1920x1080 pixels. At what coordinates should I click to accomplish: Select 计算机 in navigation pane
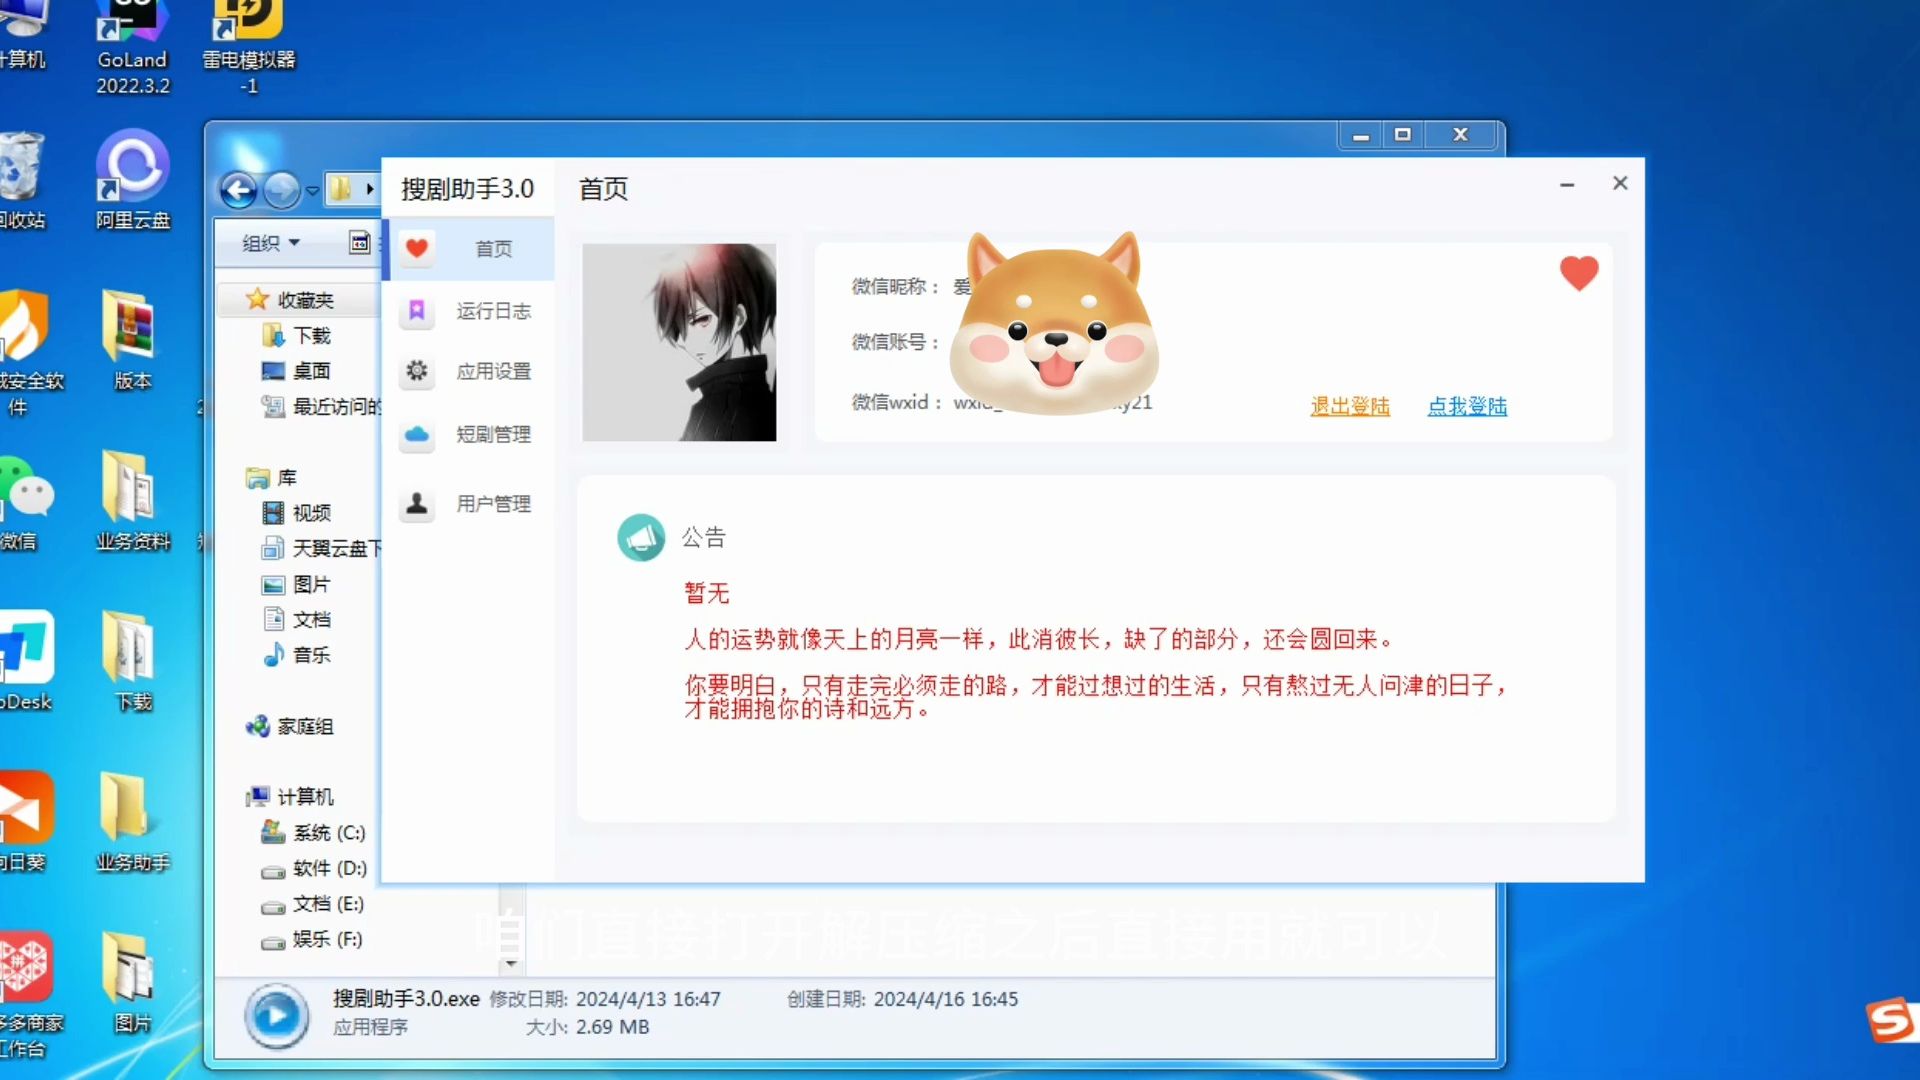(x=290, y=797)
